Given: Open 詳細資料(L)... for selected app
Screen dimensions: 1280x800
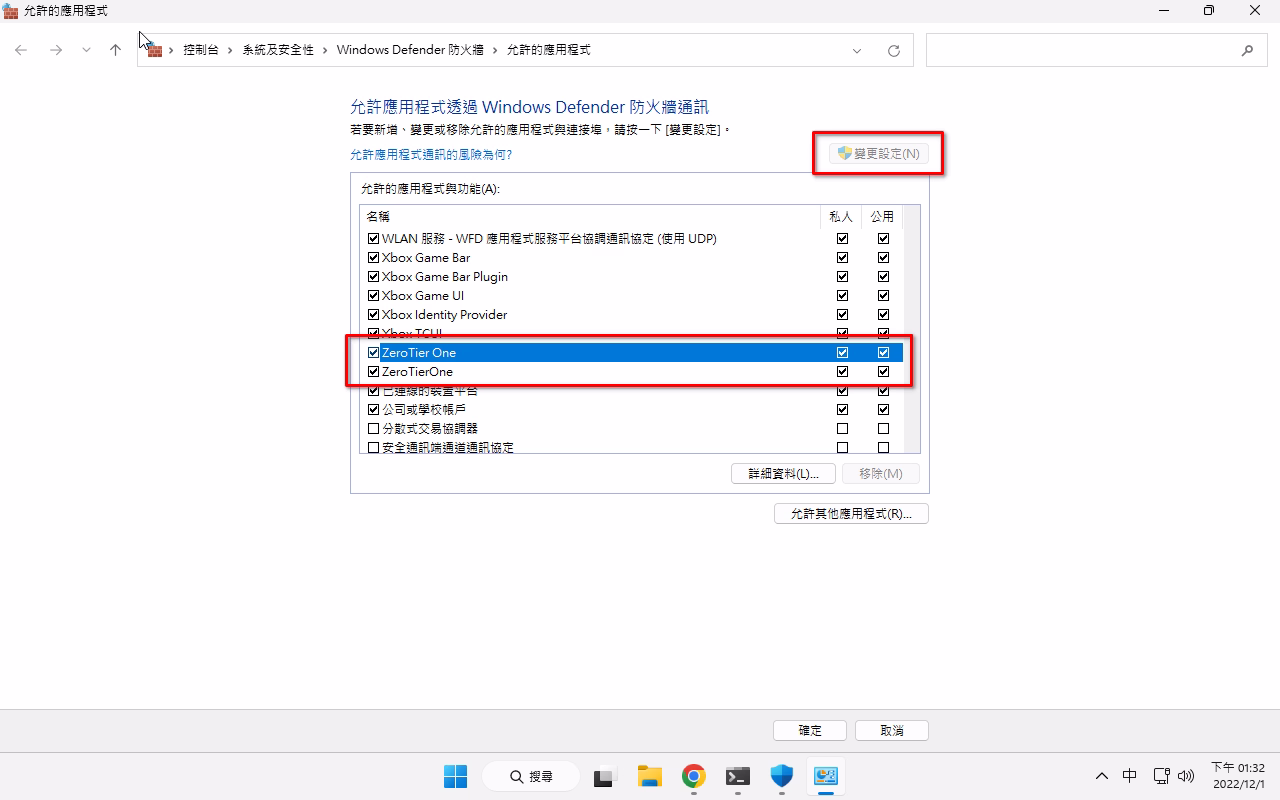Looking at the screenshot, I should click(x=783, y=474).
